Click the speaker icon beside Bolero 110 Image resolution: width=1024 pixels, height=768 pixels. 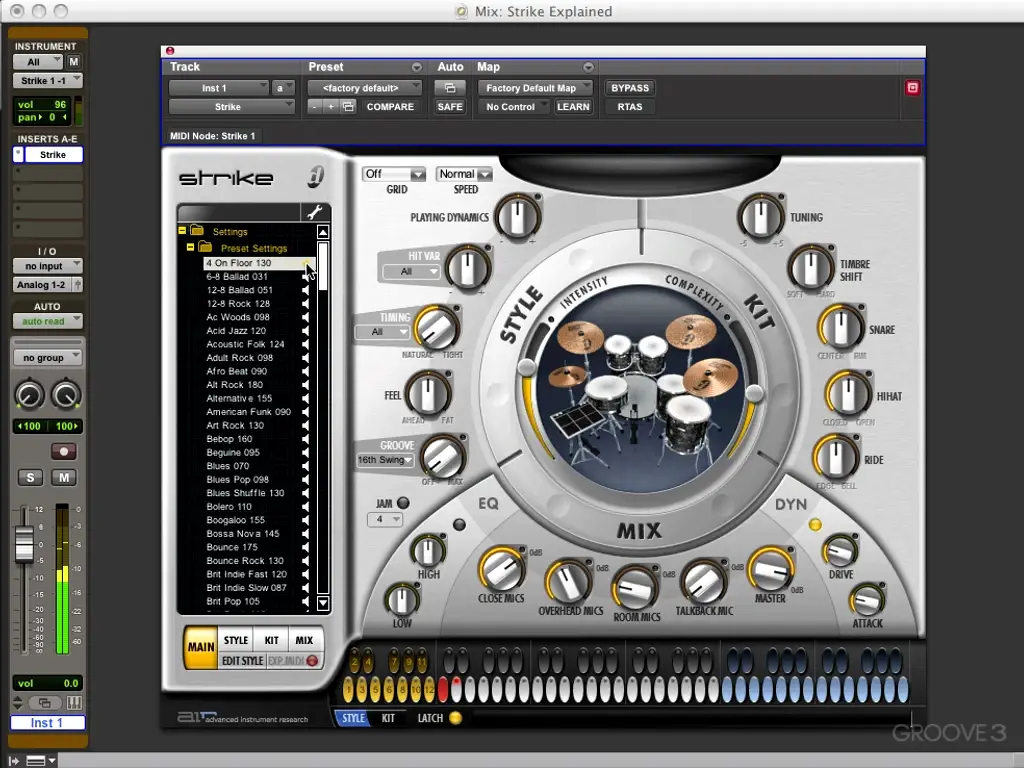(306, 507)
